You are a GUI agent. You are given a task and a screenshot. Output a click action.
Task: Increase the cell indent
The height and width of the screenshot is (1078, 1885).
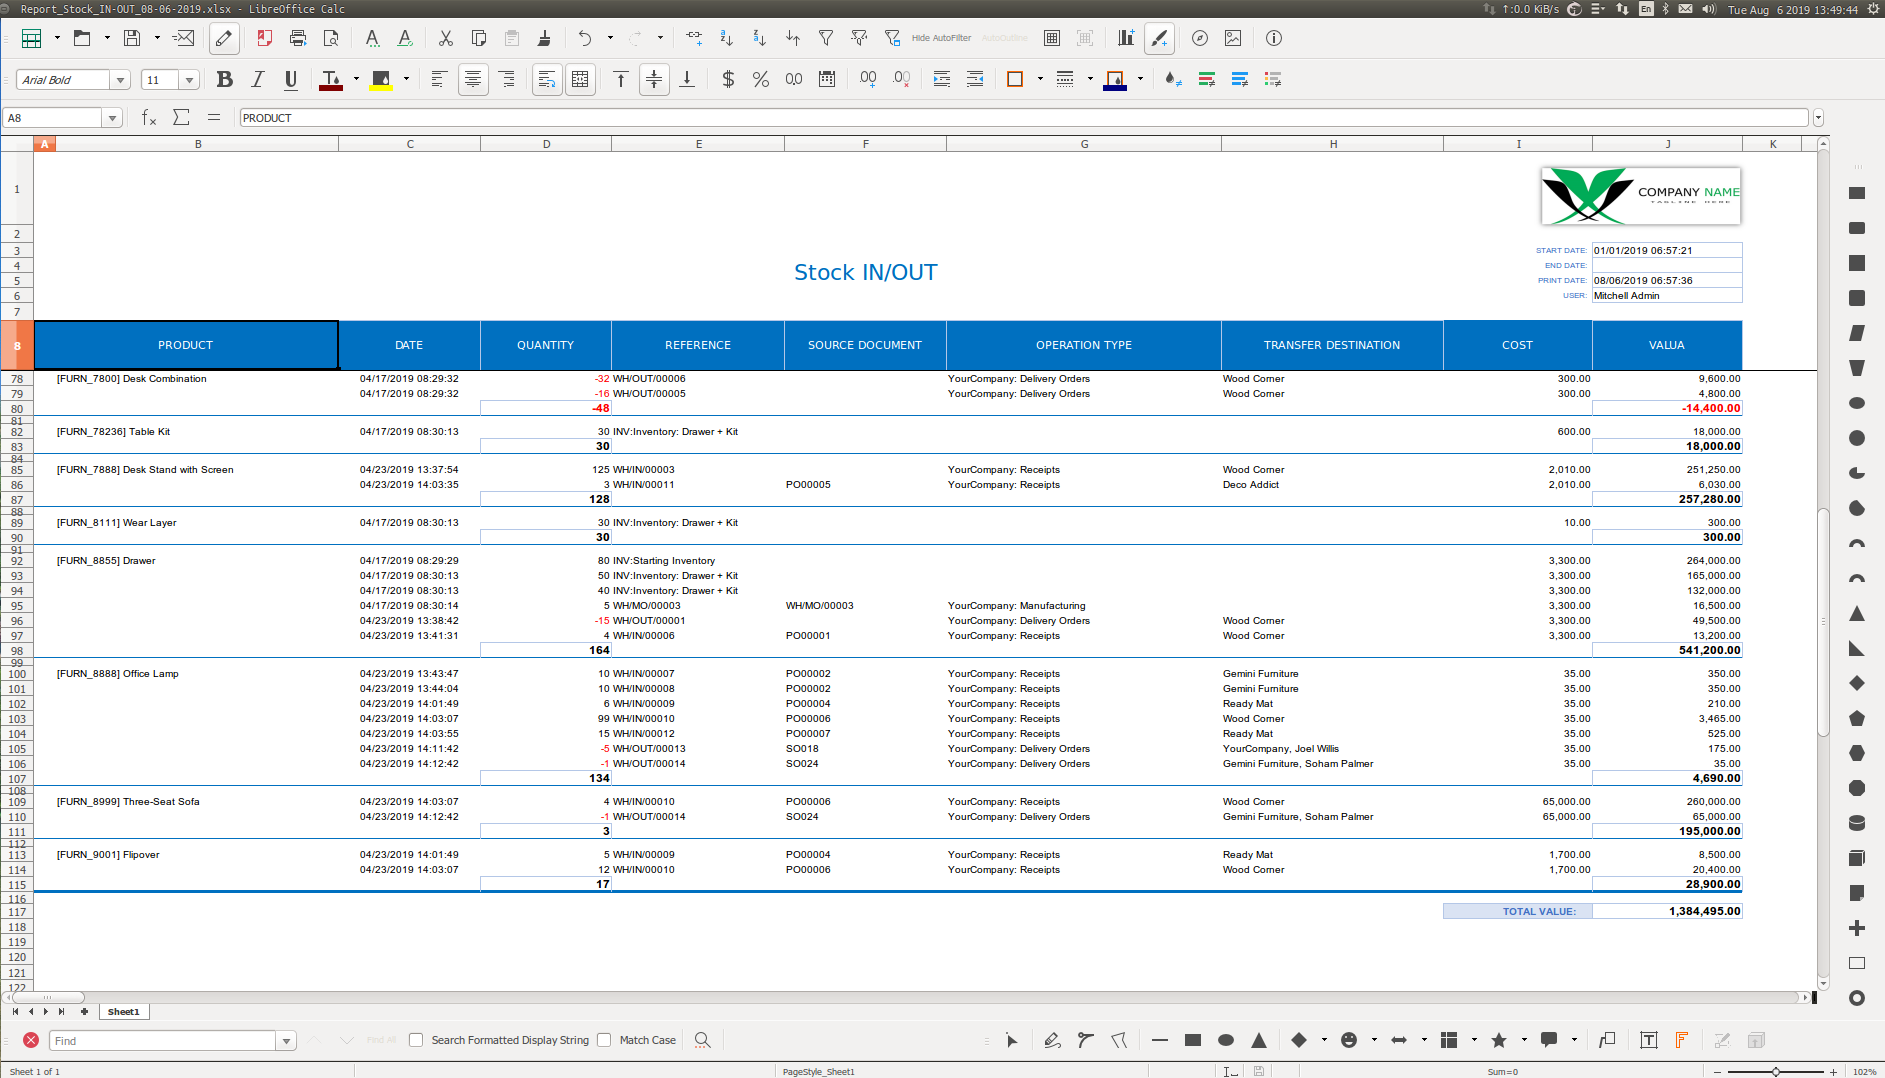(942, 79)
